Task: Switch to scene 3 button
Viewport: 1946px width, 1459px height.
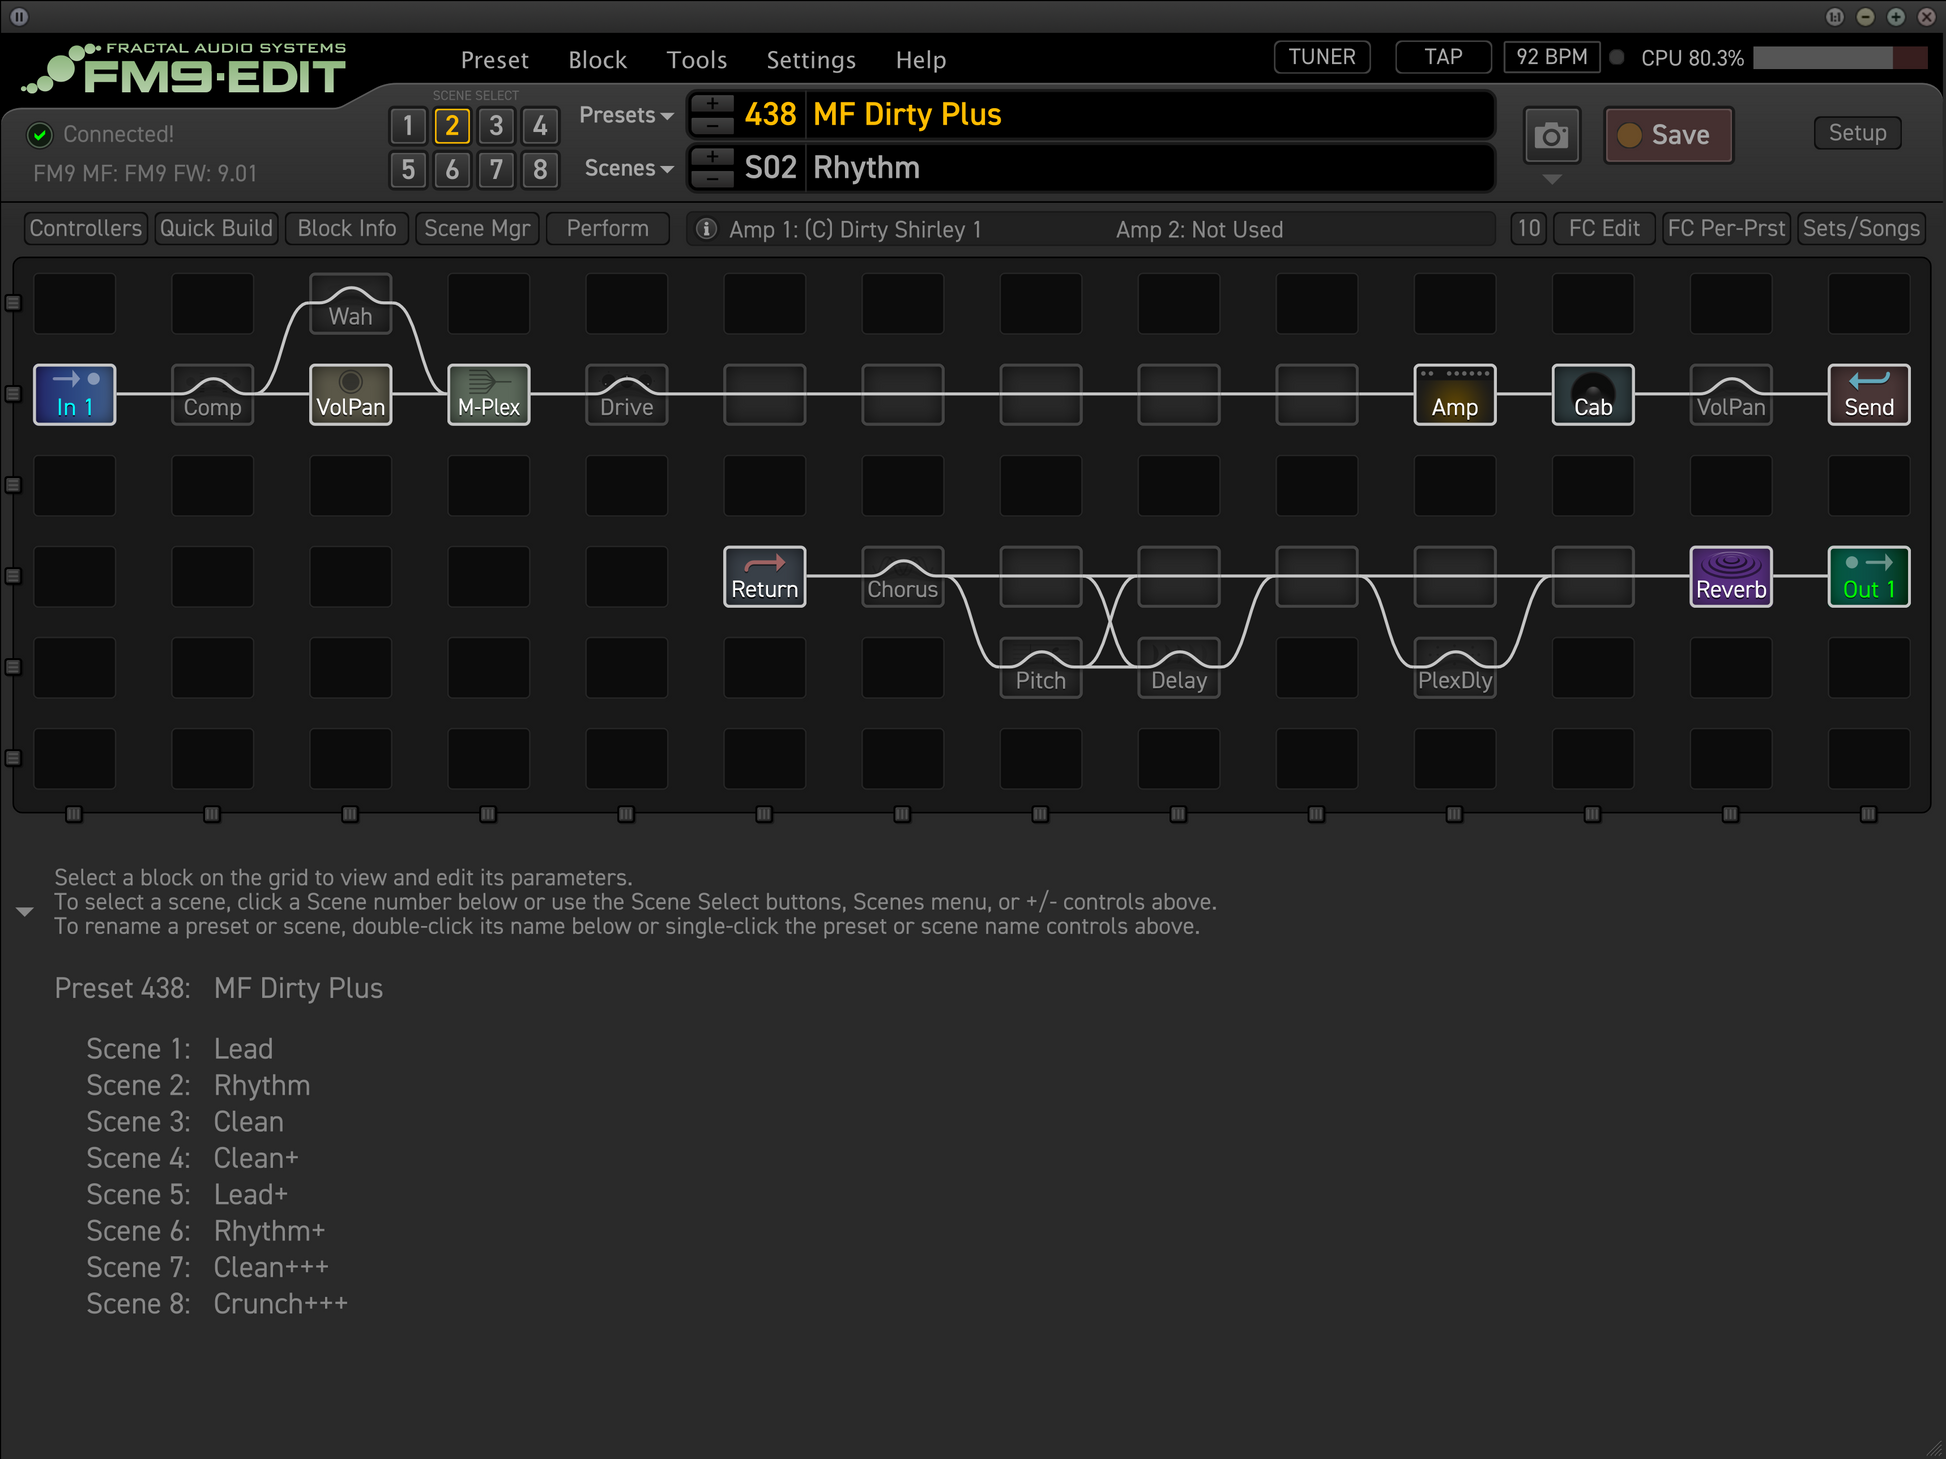Action: coord(496,126)
